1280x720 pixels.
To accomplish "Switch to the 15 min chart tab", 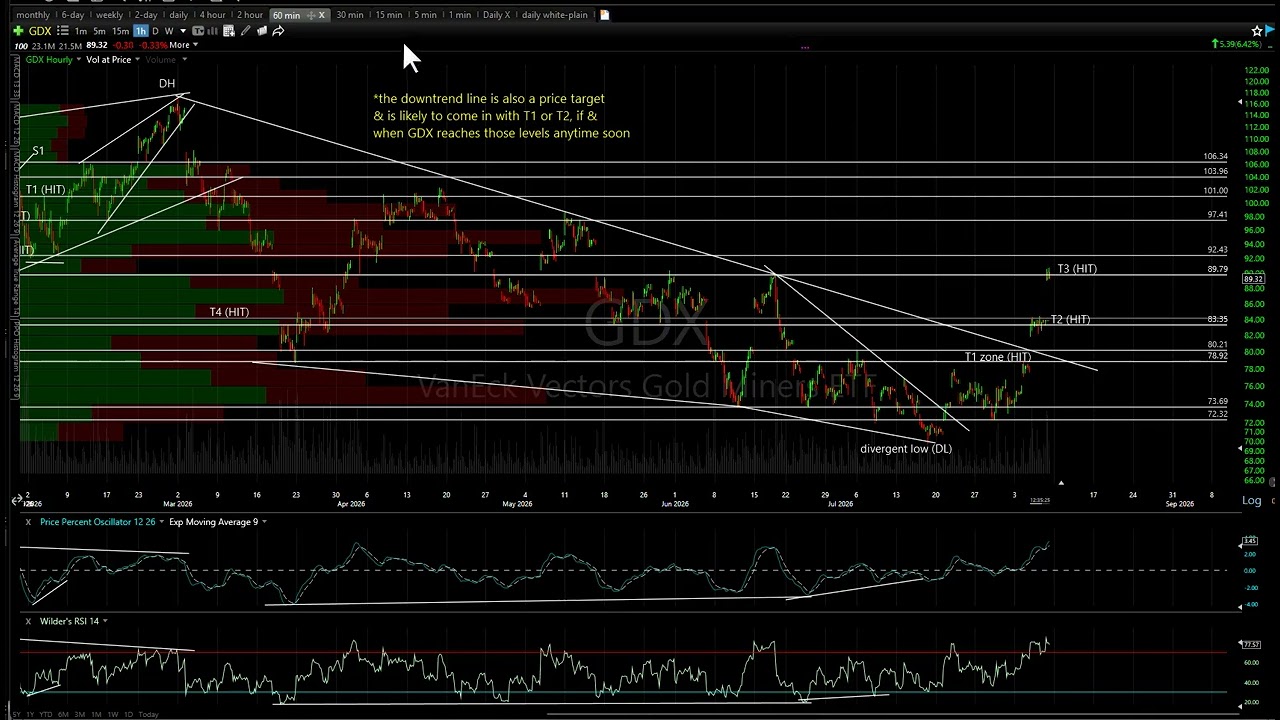I will pyautogui.click(x=388, y=15).
